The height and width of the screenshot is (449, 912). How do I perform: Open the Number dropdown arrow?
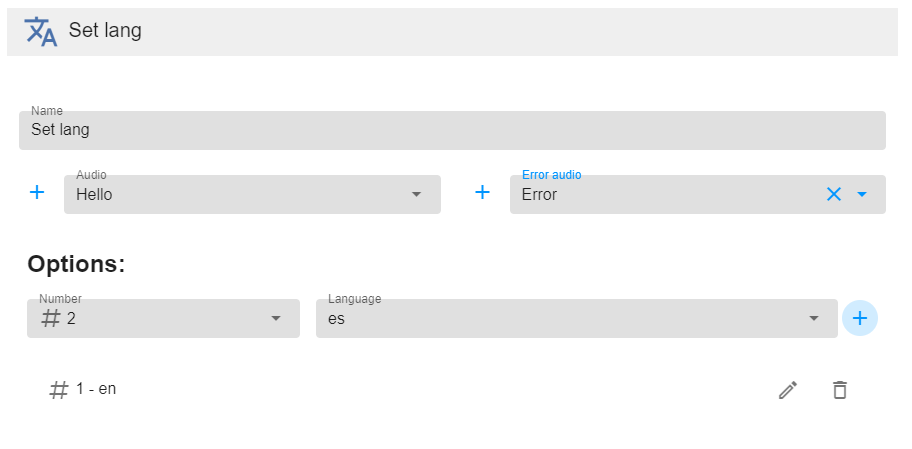tap(276, 319)
